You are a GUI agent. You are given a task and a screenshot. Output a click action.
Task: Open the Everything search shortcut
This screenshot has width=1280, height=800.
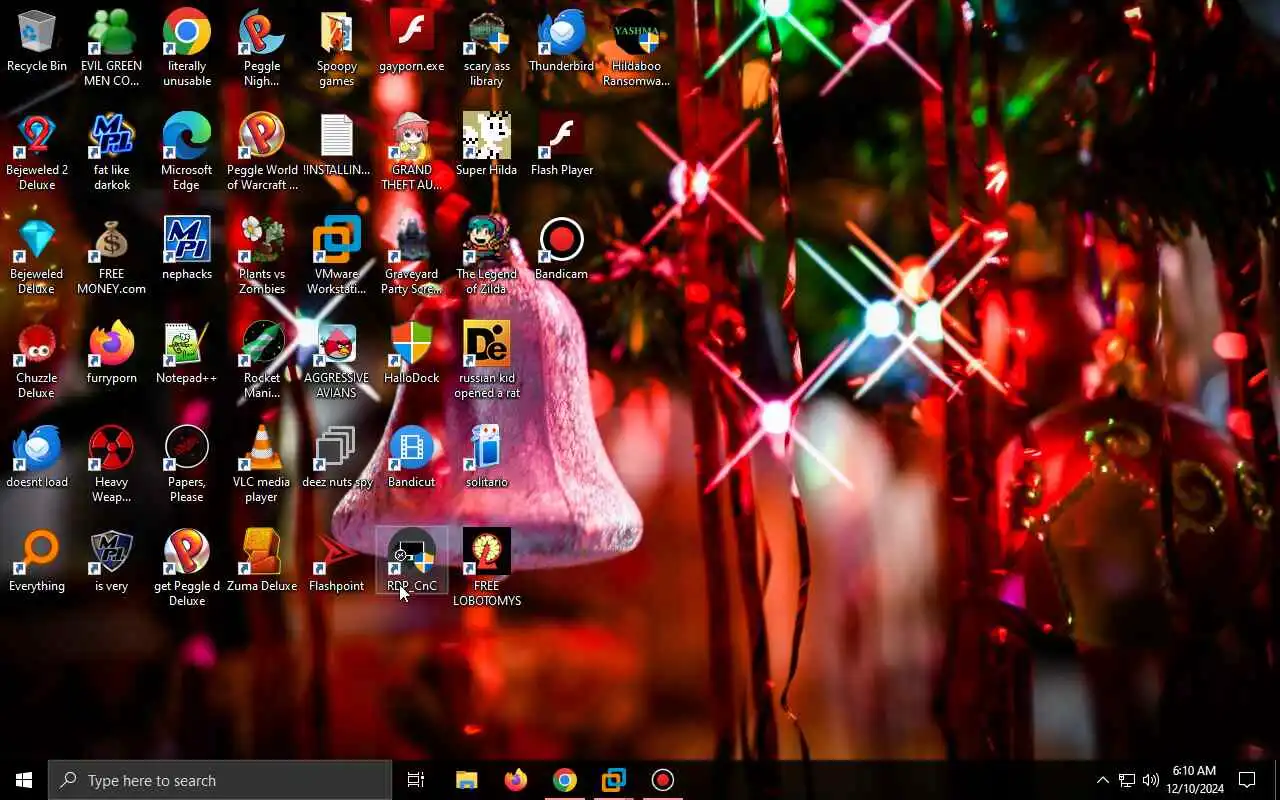(x=37, y=562)
